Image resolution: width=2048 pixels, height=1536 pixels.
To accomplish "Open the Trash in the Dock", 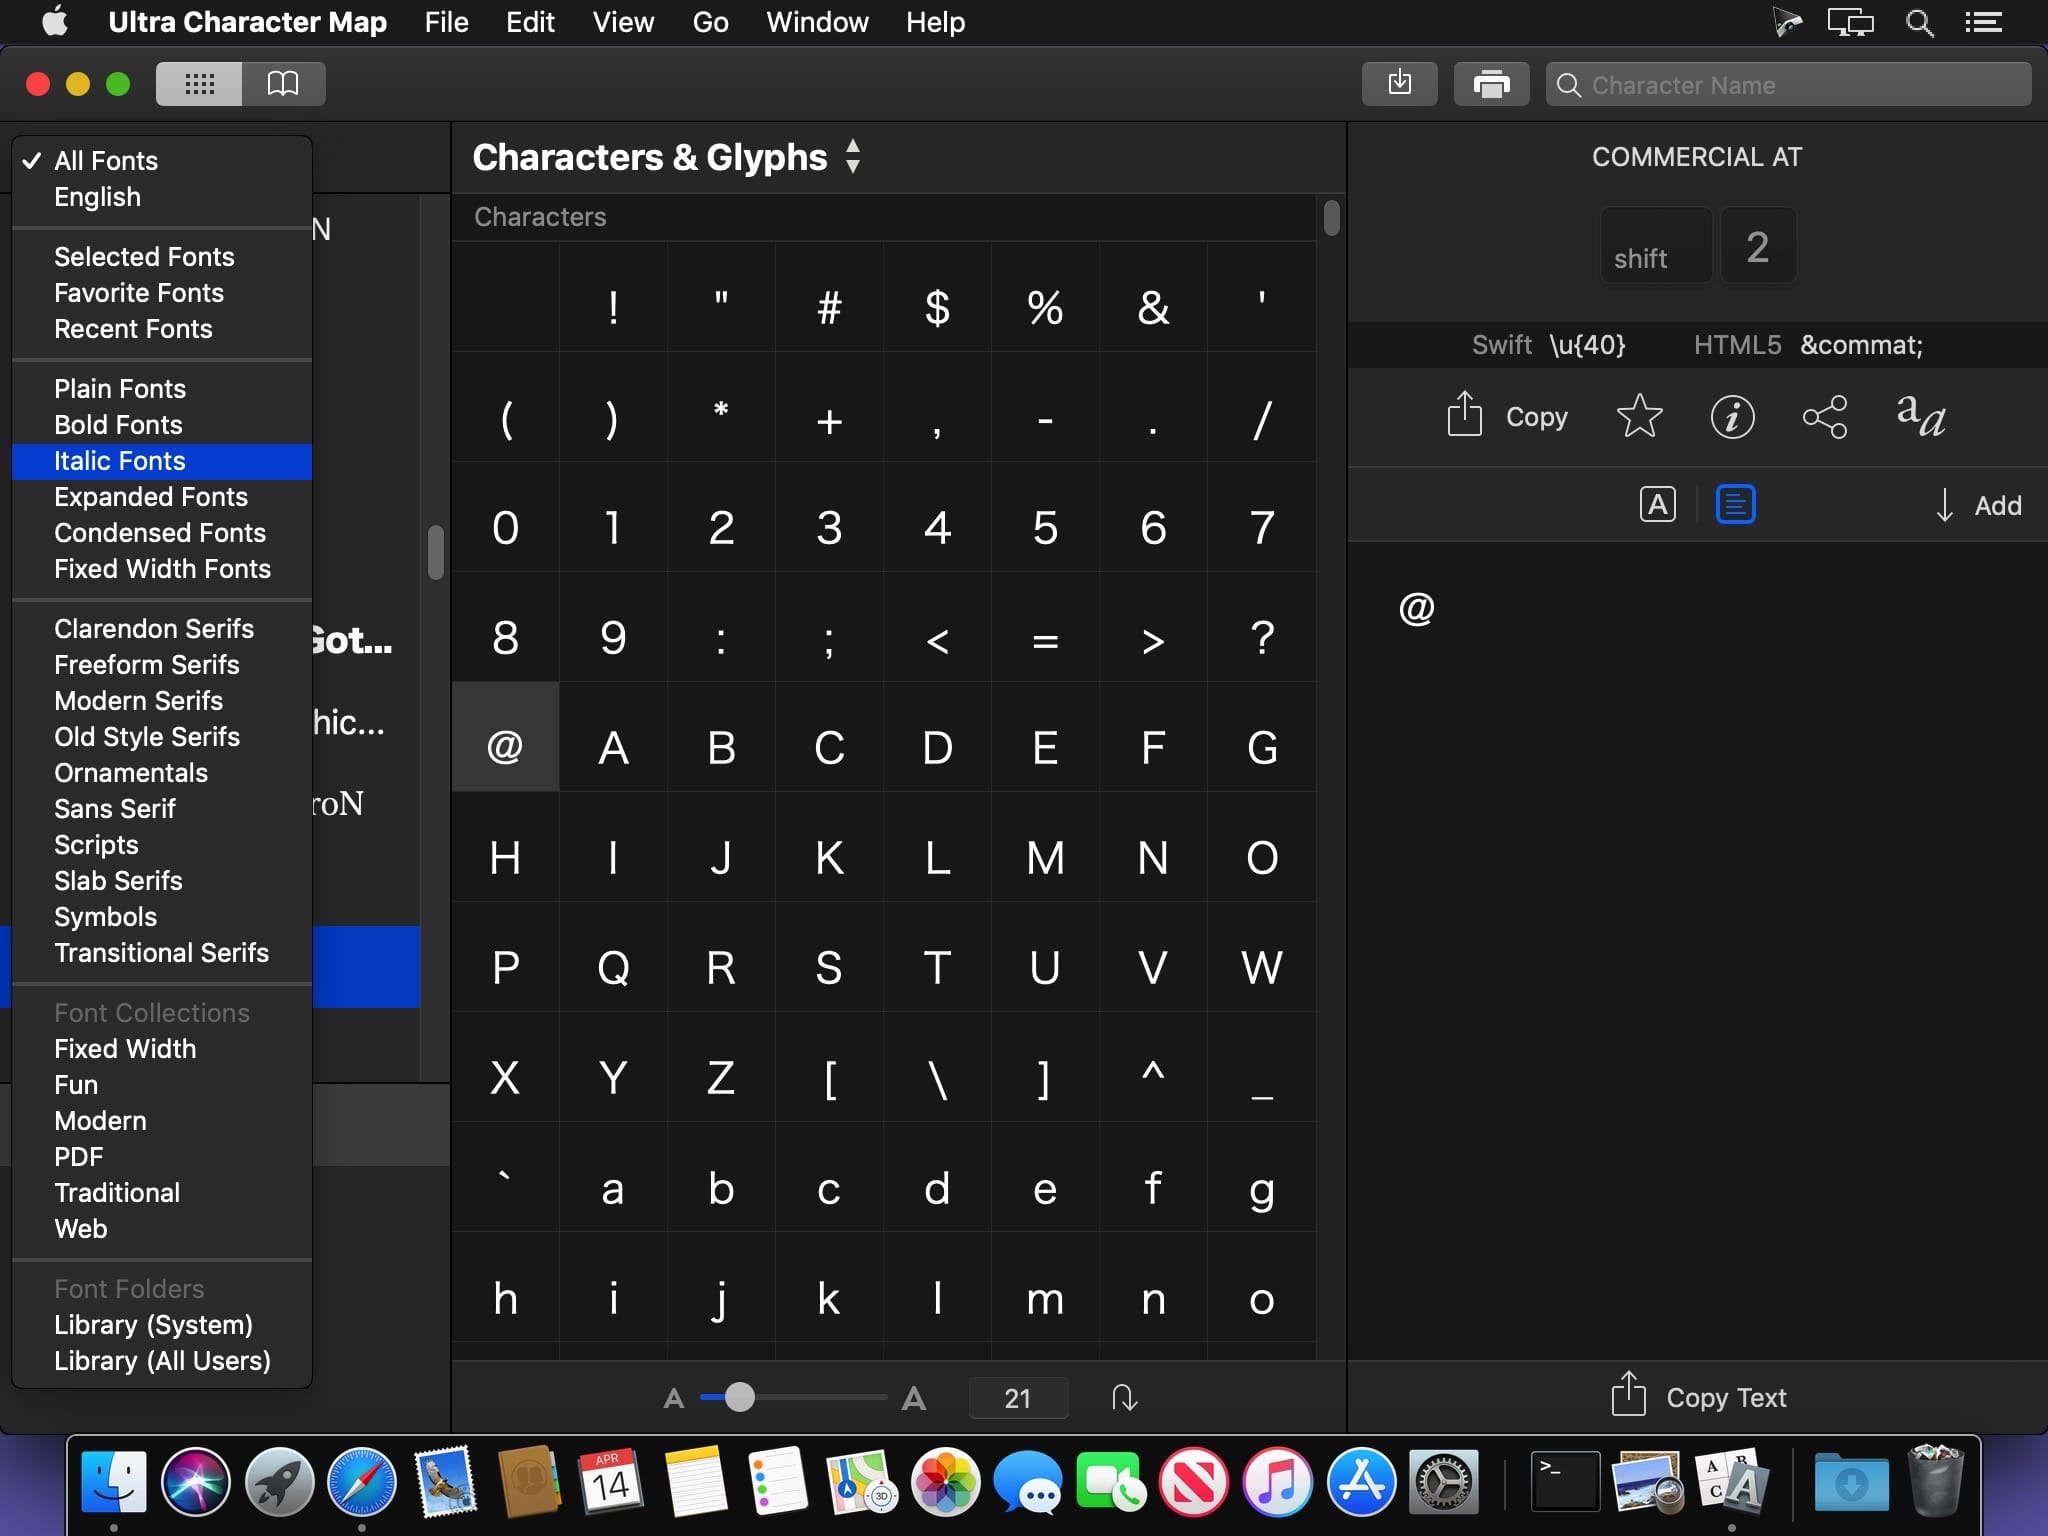I will point(1935,1481).
